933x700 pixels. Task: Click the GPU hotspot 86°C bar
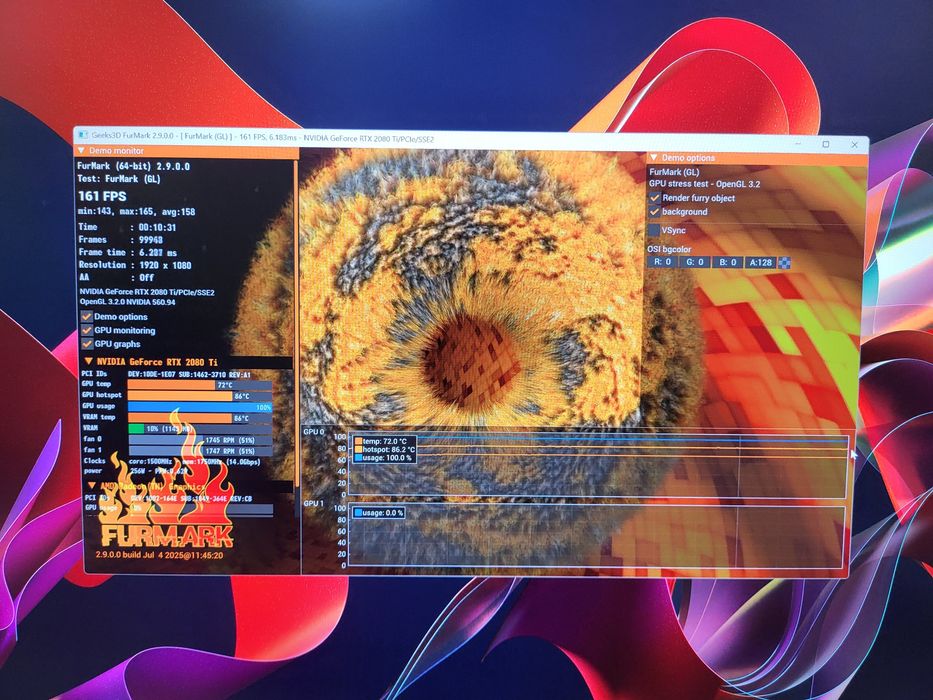(x=200, y=396)
